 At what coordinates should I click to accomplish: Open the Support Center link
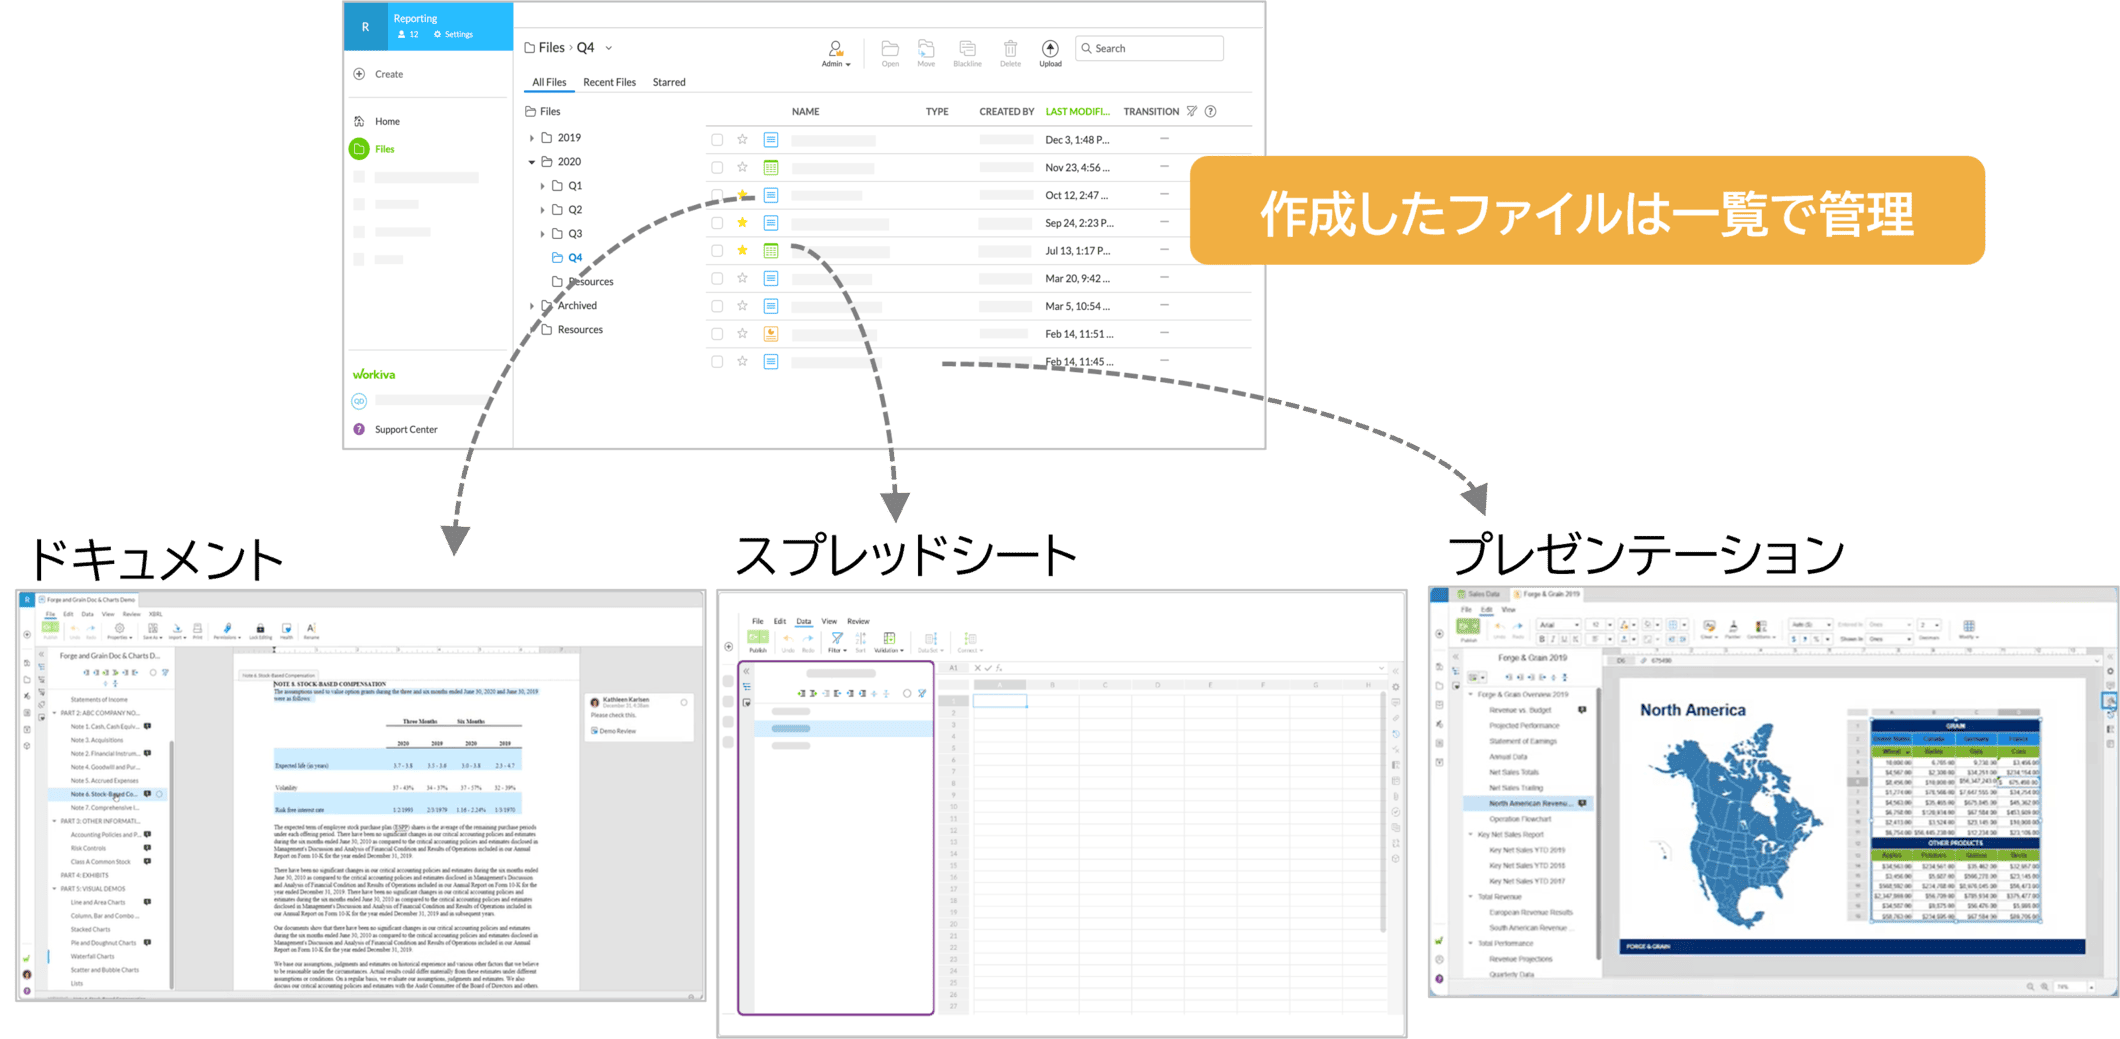click(405, 430)
